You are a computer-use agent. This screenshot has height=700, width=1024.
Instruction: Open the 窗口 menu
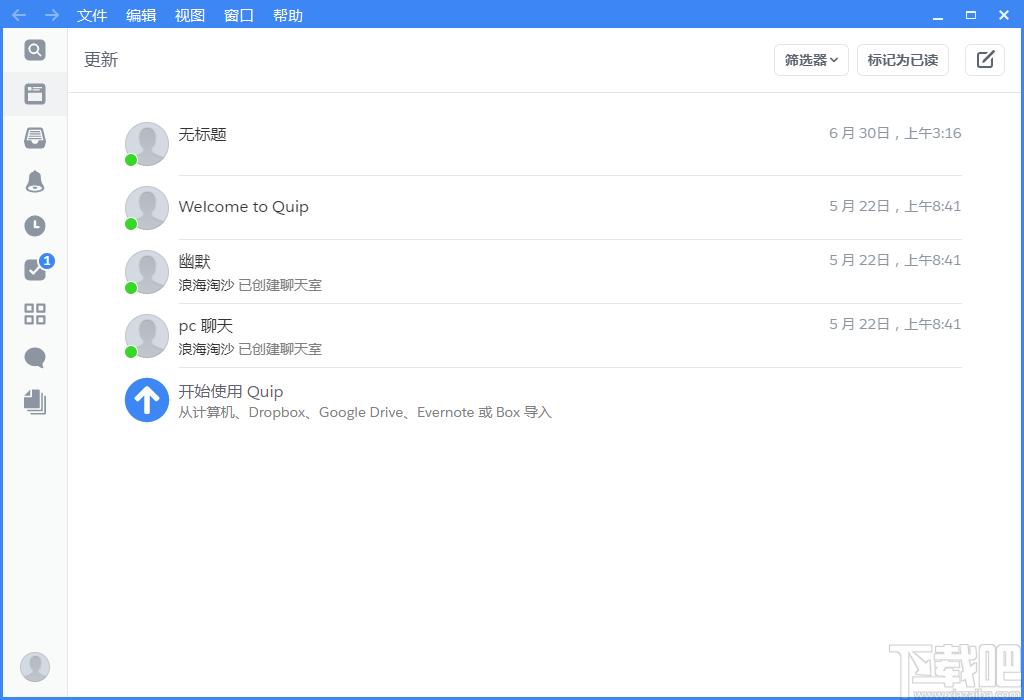[x=239, y=15]
